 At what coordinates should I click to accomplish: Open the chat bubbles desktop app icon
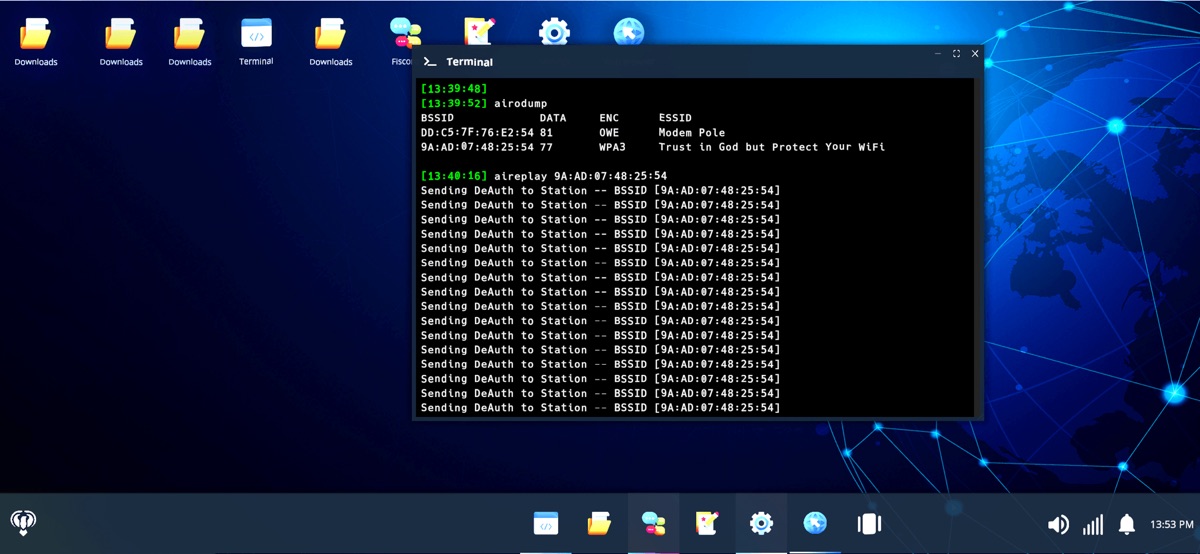point(404,34)
